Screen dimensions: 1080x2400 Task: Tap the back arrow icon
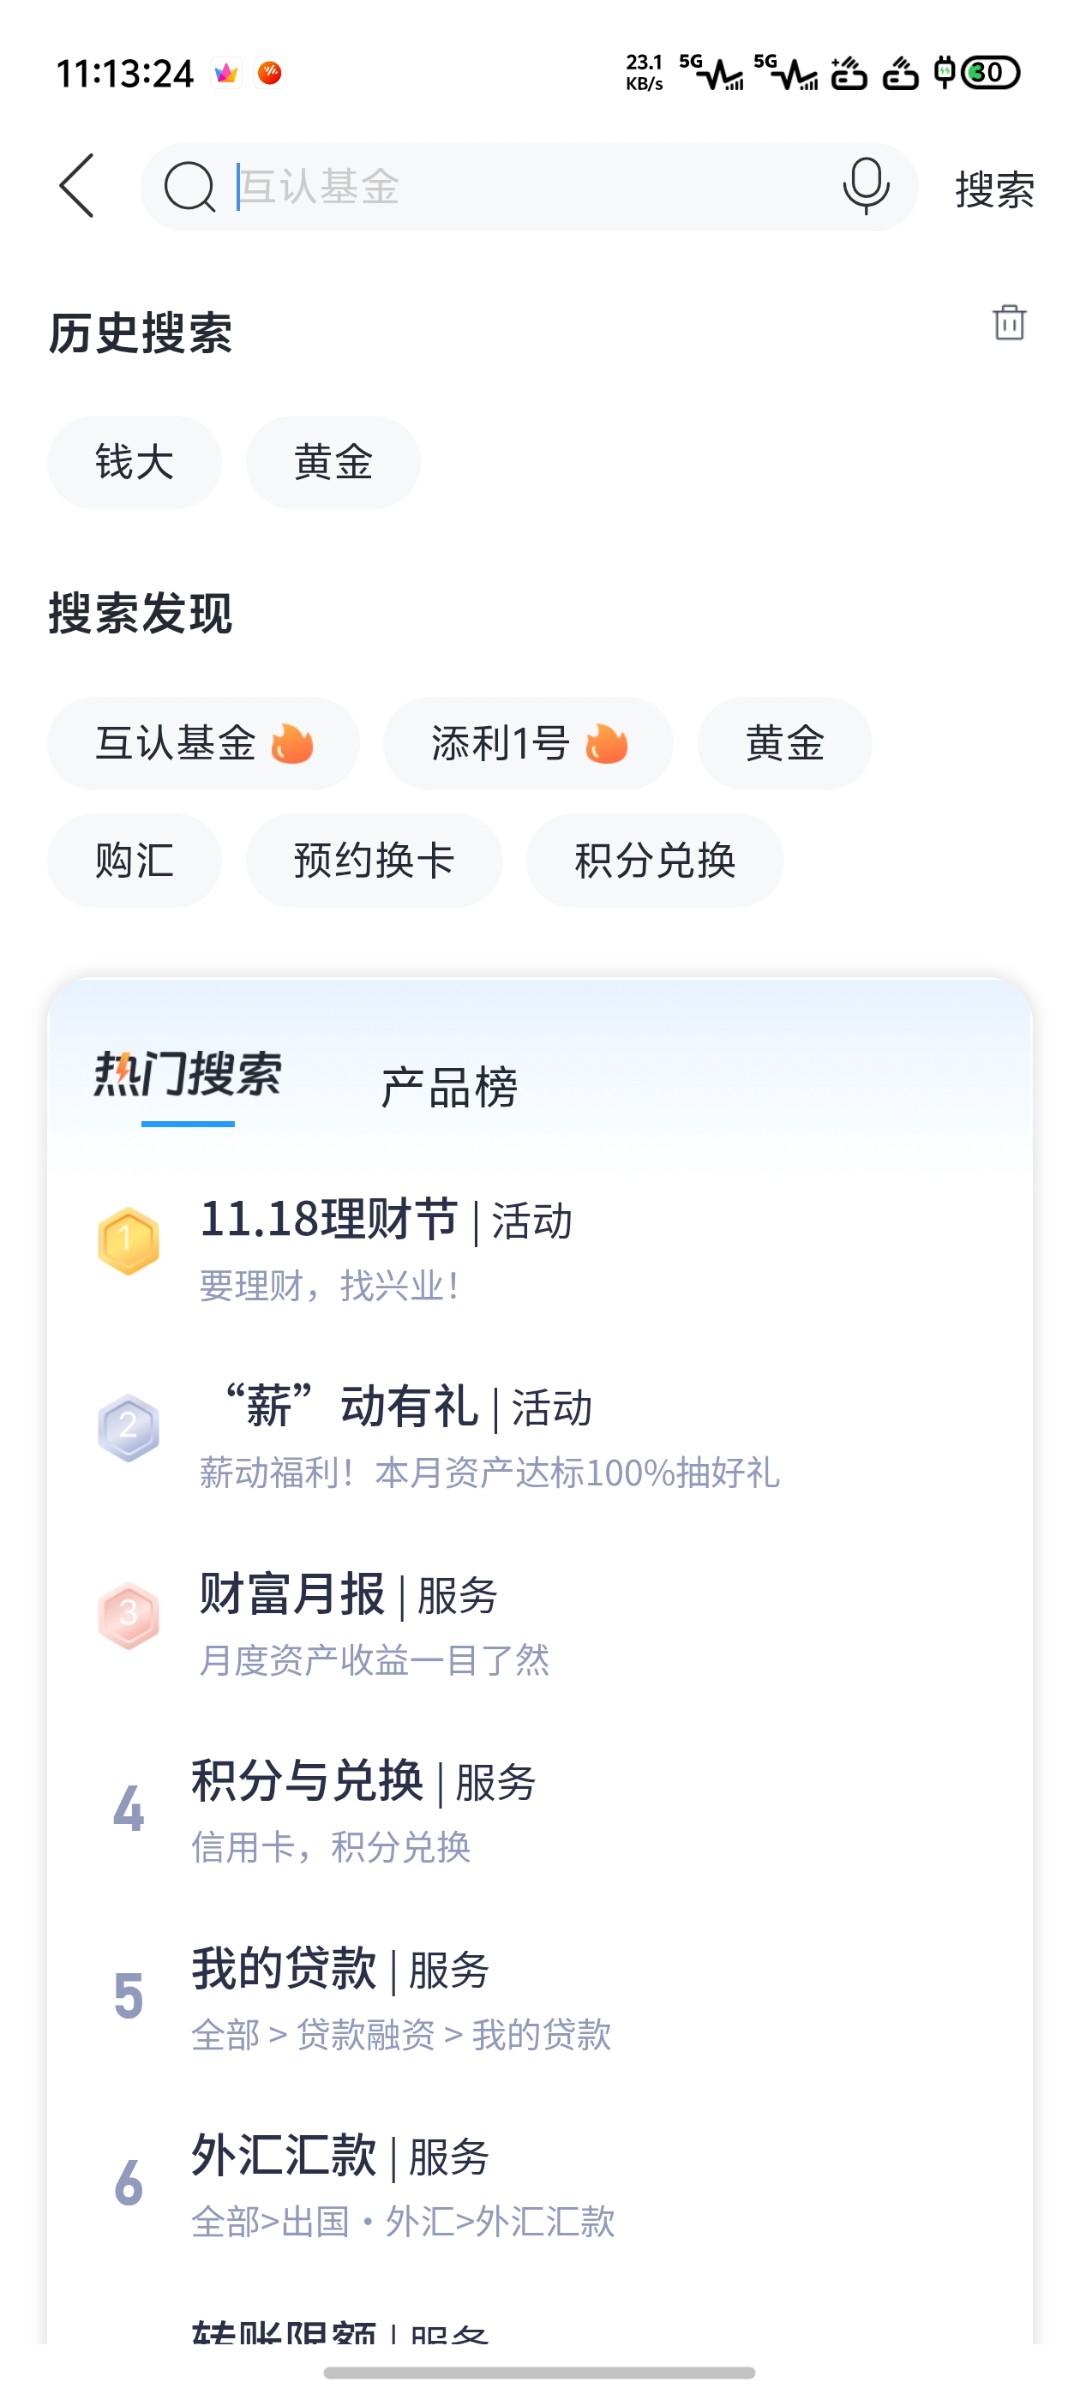(77, 186)
